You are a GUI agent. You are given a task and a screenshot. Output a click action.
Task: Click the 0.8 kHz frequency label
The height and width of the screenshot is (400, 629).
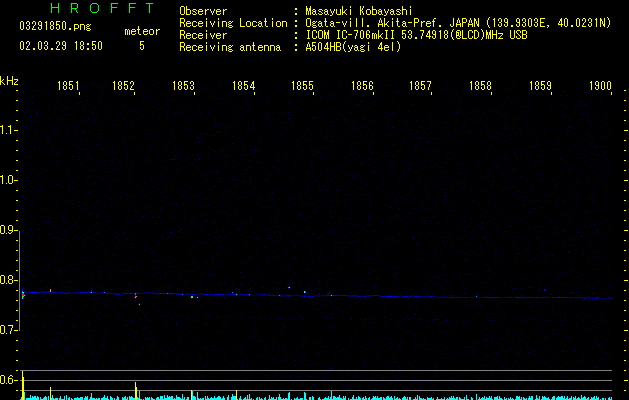point(8,280)
